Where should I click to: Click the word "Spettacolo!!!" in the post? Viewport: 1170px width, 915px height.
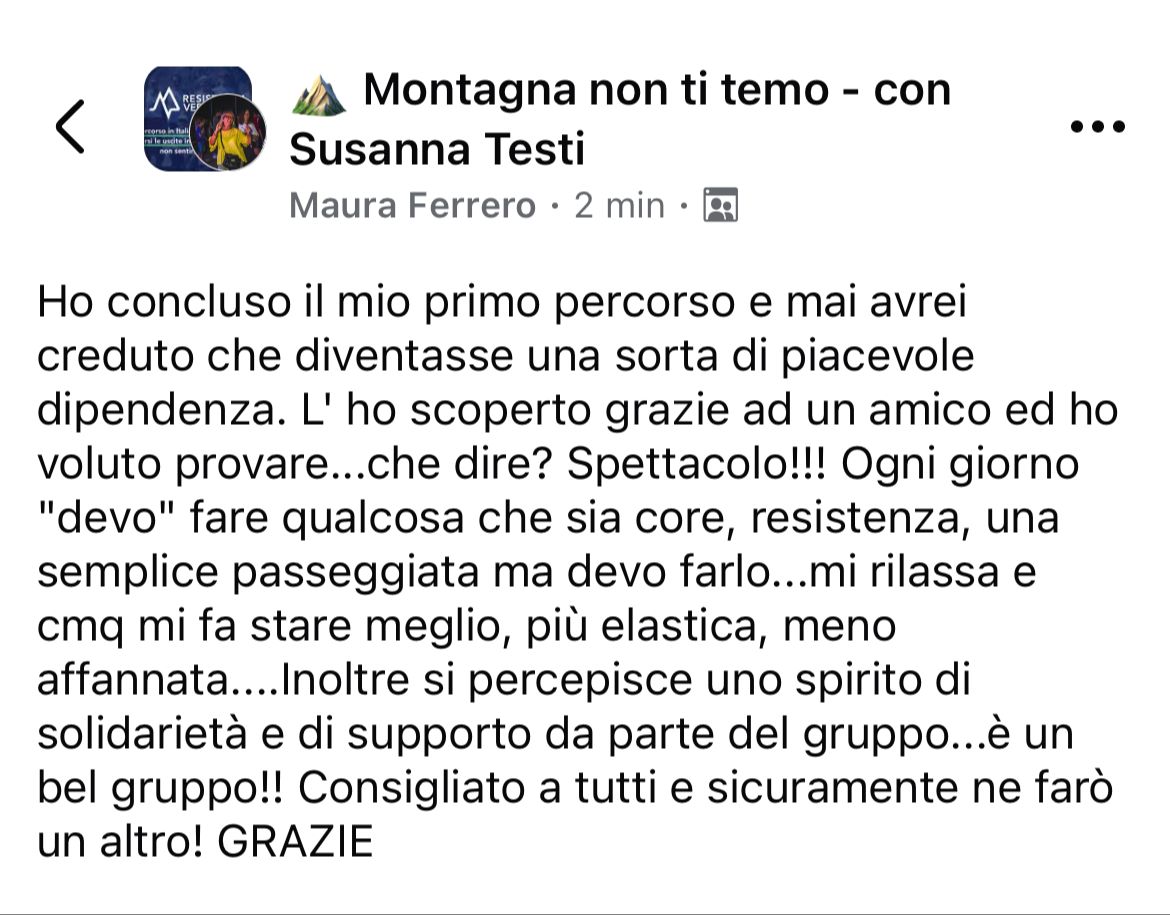(696, 464)
